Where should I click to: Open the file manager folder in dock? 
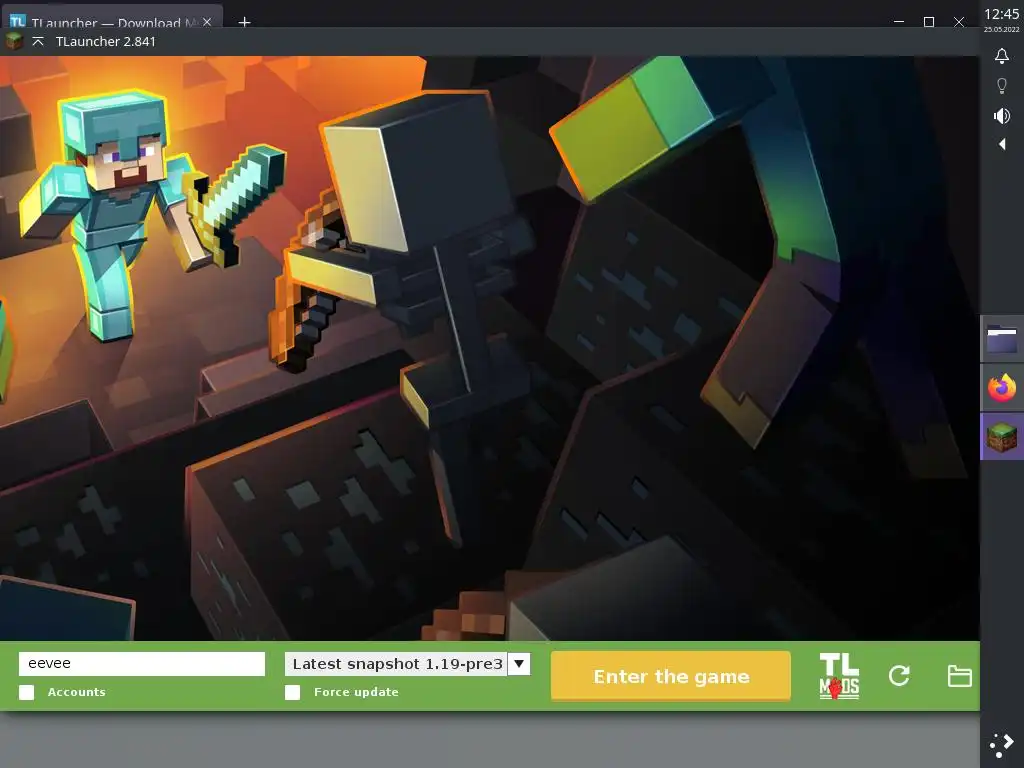click(x=1002, y=339)
